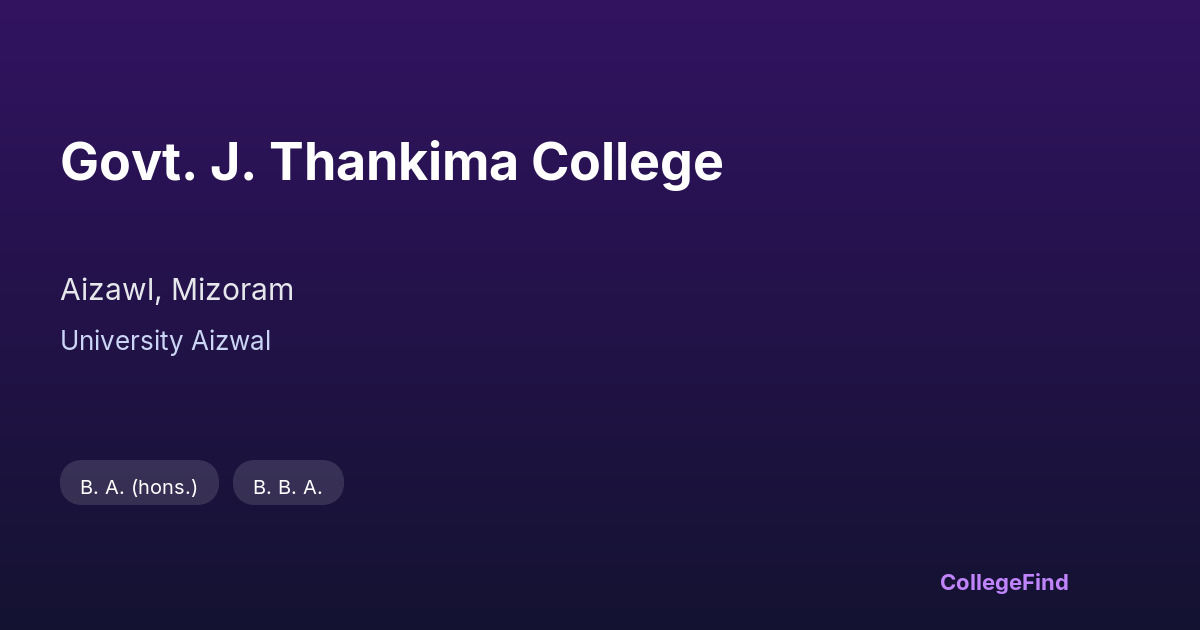Click the Govt. J. Thankima College heading
This screenshot has width=1200, height=630.
[391, 162]
